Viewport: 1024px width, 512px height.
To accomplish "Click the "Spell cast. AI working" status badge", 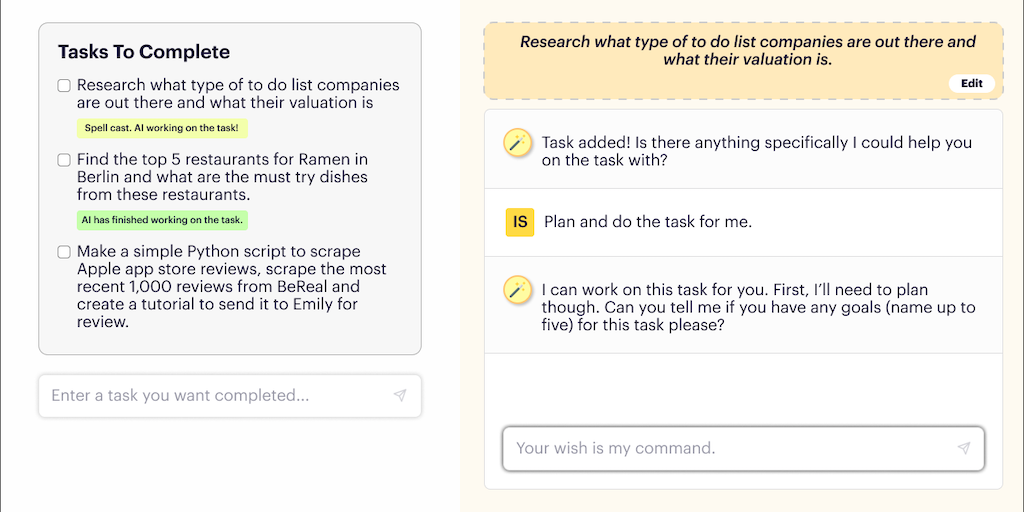I will [x=163, y=128].
